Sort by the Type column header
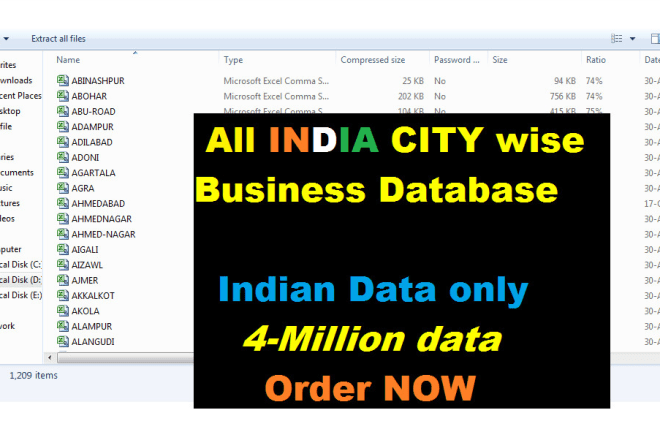660x440 pixels. click(x=233, y=60)
